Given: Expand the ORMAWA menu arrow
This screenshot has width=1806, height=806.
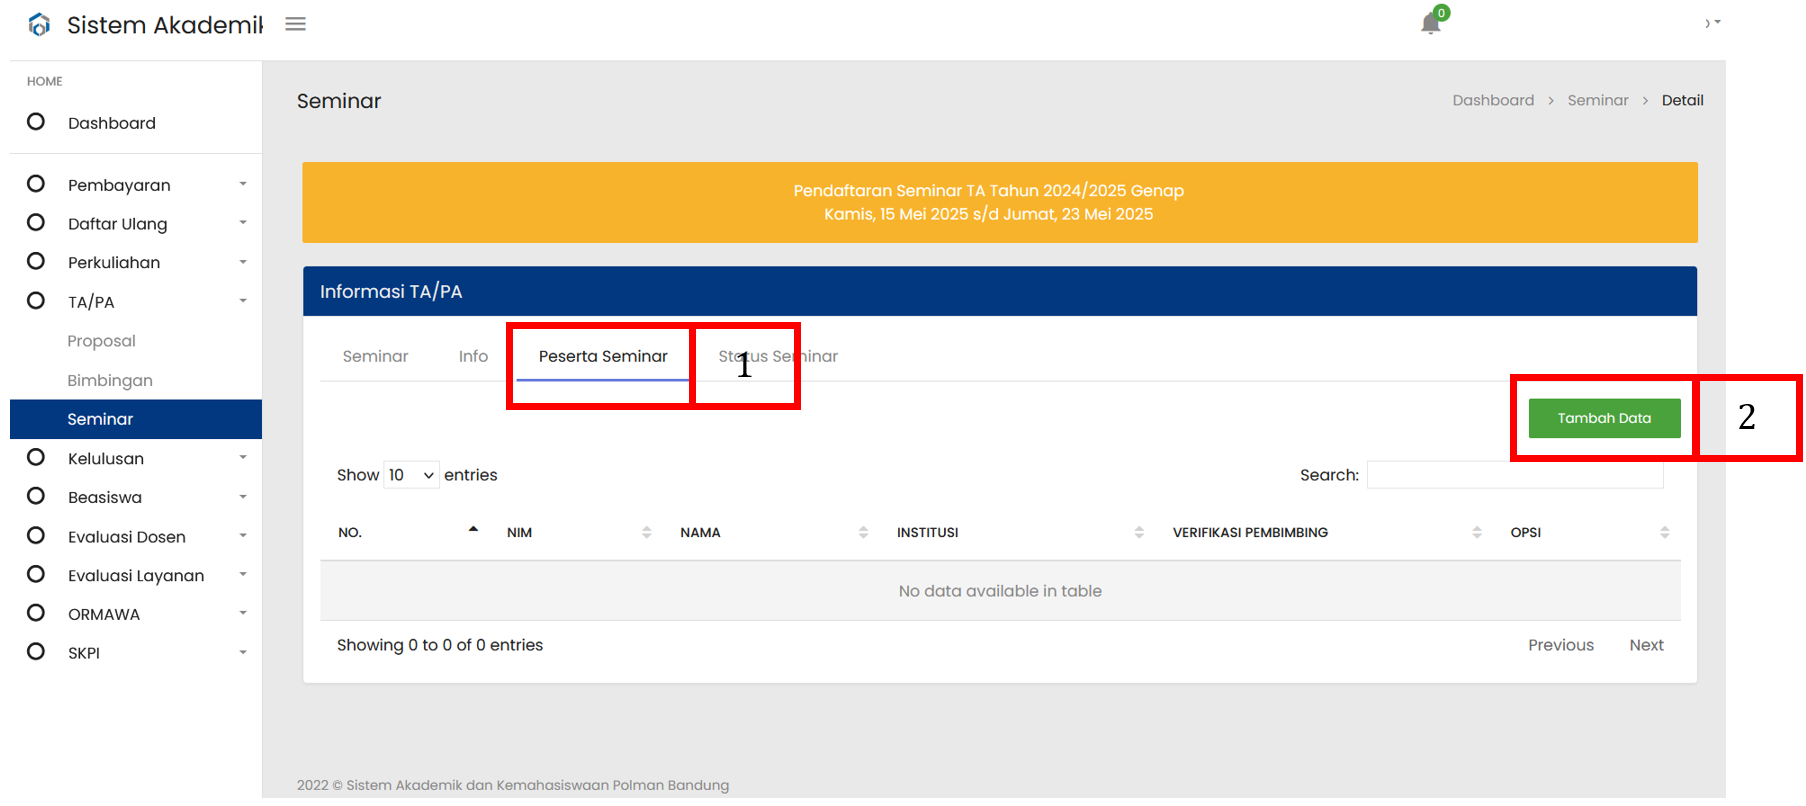Looking at the screenshot, I should pyautogui.click(x=243, y=614).
